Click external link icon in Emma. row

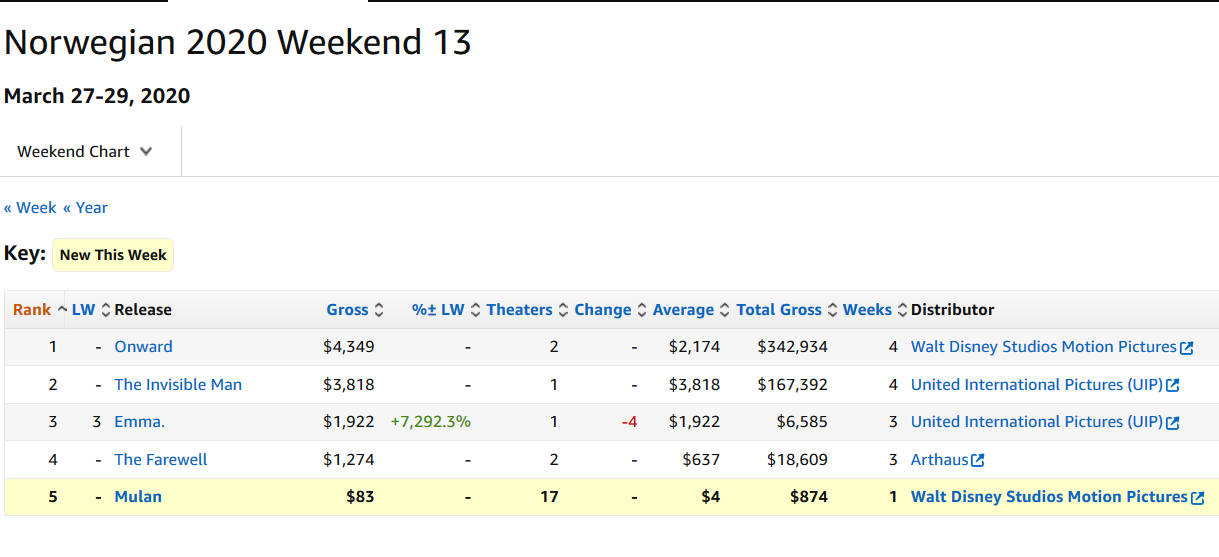pos(1173,423)
